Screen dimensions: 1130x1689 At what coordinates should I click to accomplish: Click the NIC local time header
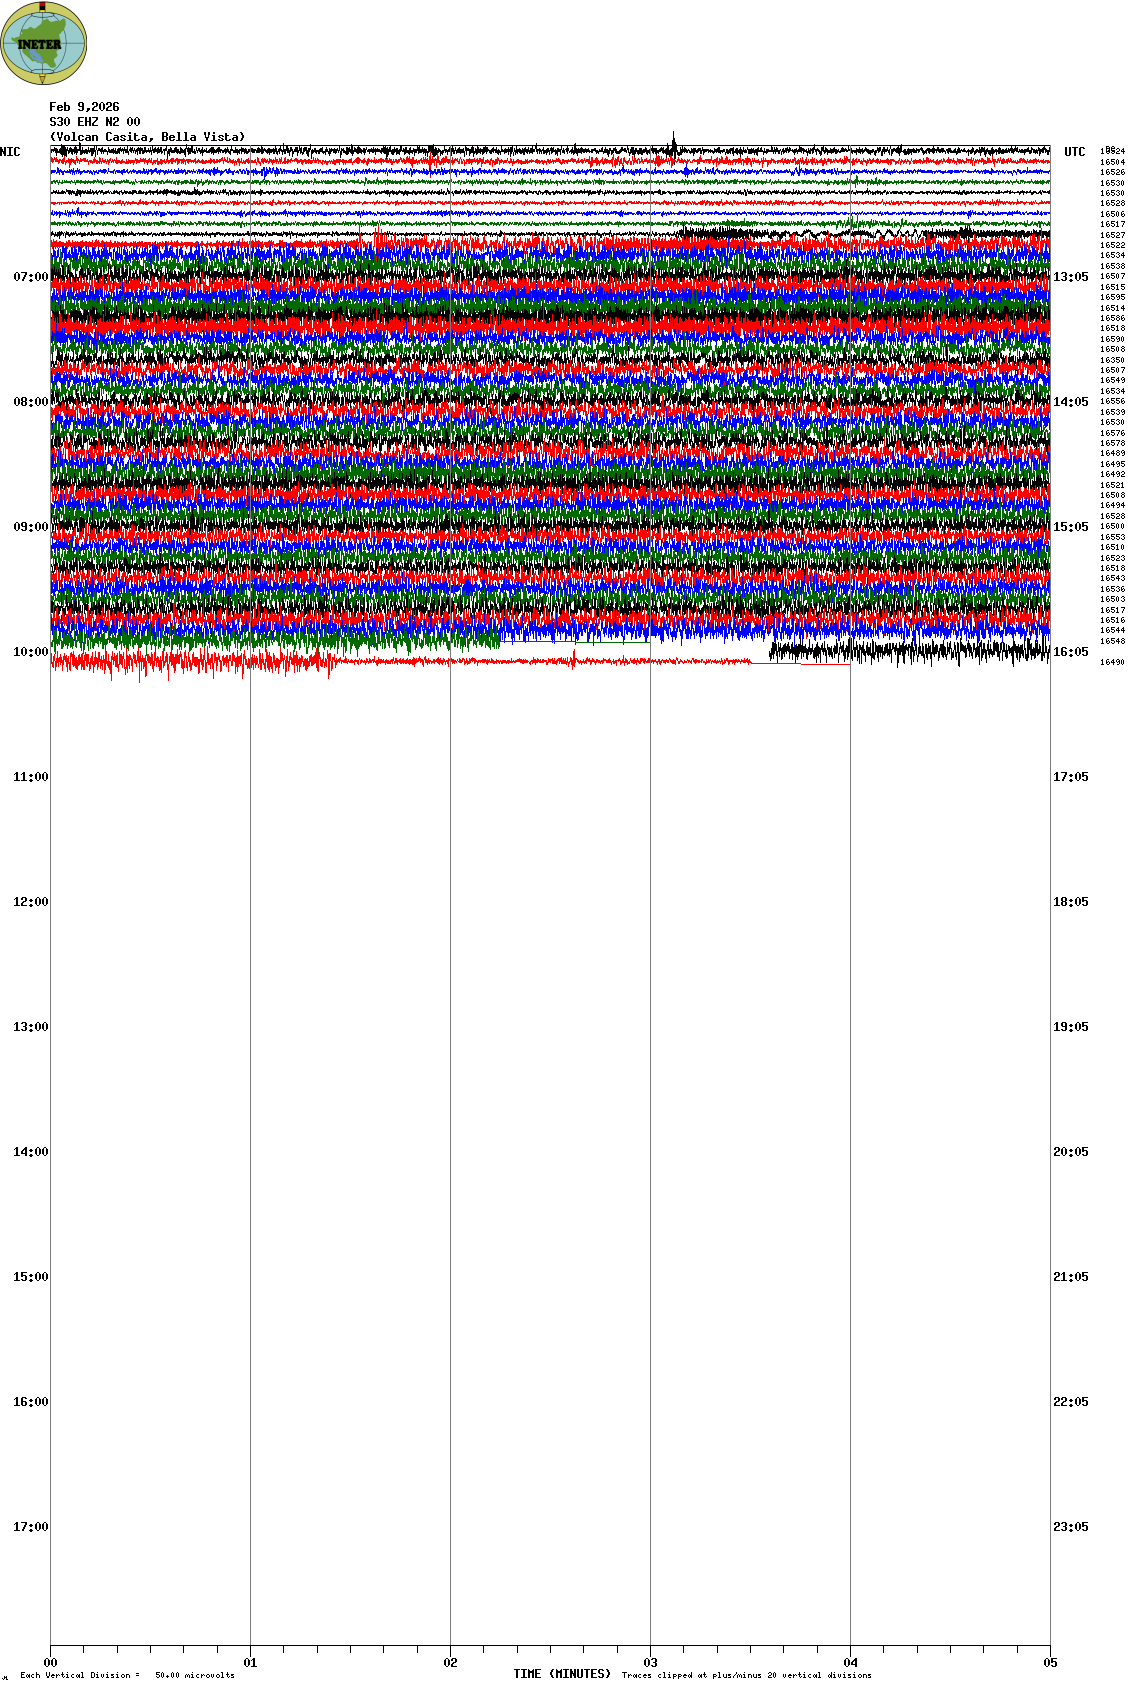tap(11, 152)
